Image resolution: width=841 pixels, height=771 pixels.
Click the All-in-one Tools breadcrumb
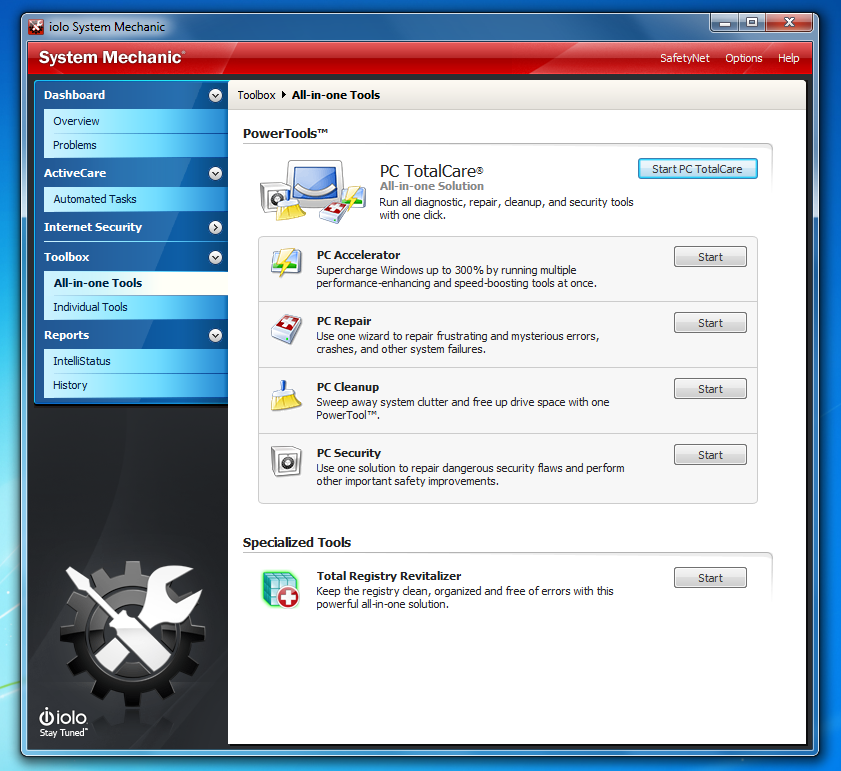[x=336, y=95]
